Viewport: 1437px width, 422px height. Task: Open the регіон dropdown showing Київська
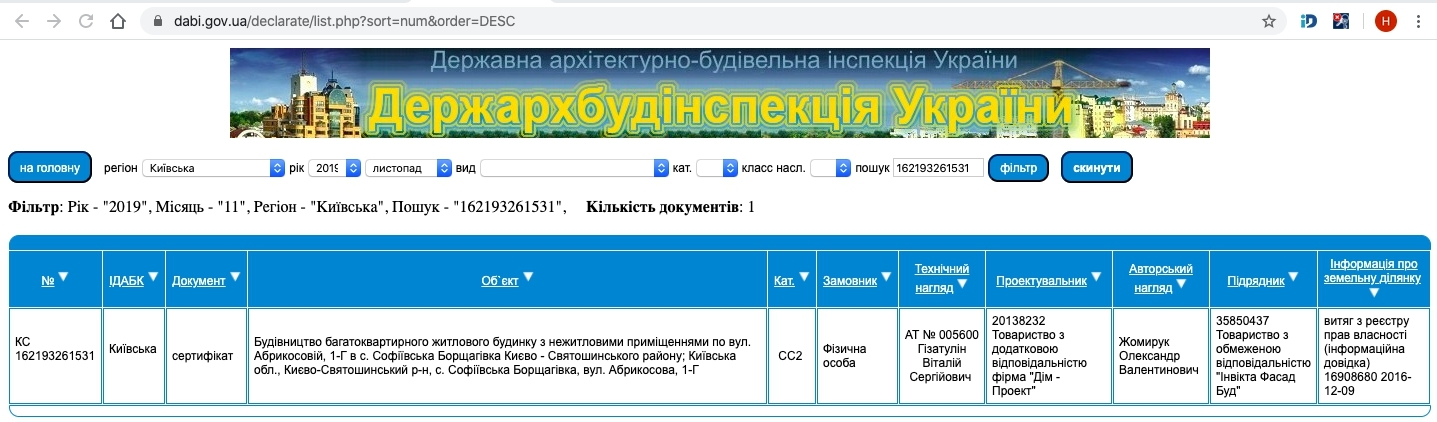click(213, 168)
